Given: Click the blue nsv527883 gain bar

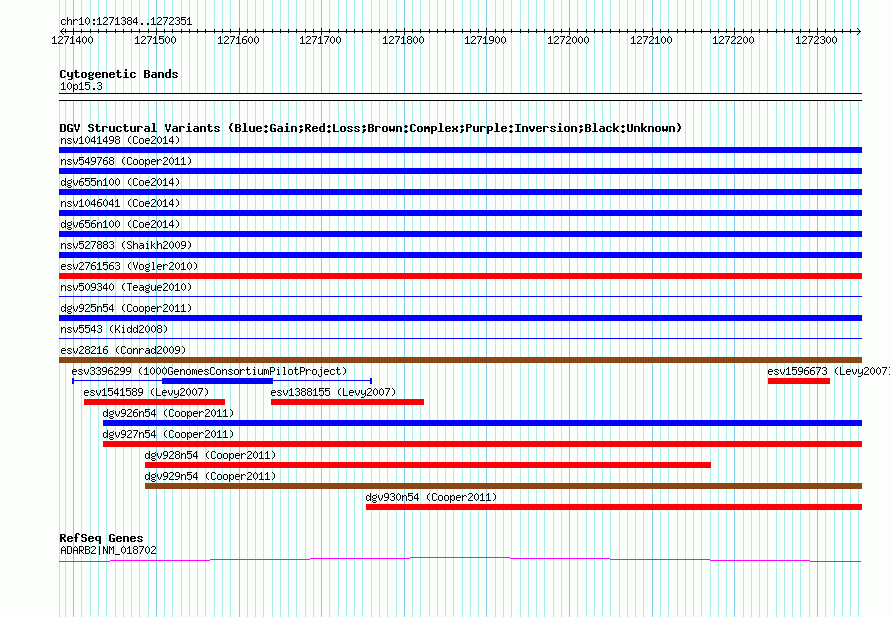Looking at the screenshot, I should 460,255.
